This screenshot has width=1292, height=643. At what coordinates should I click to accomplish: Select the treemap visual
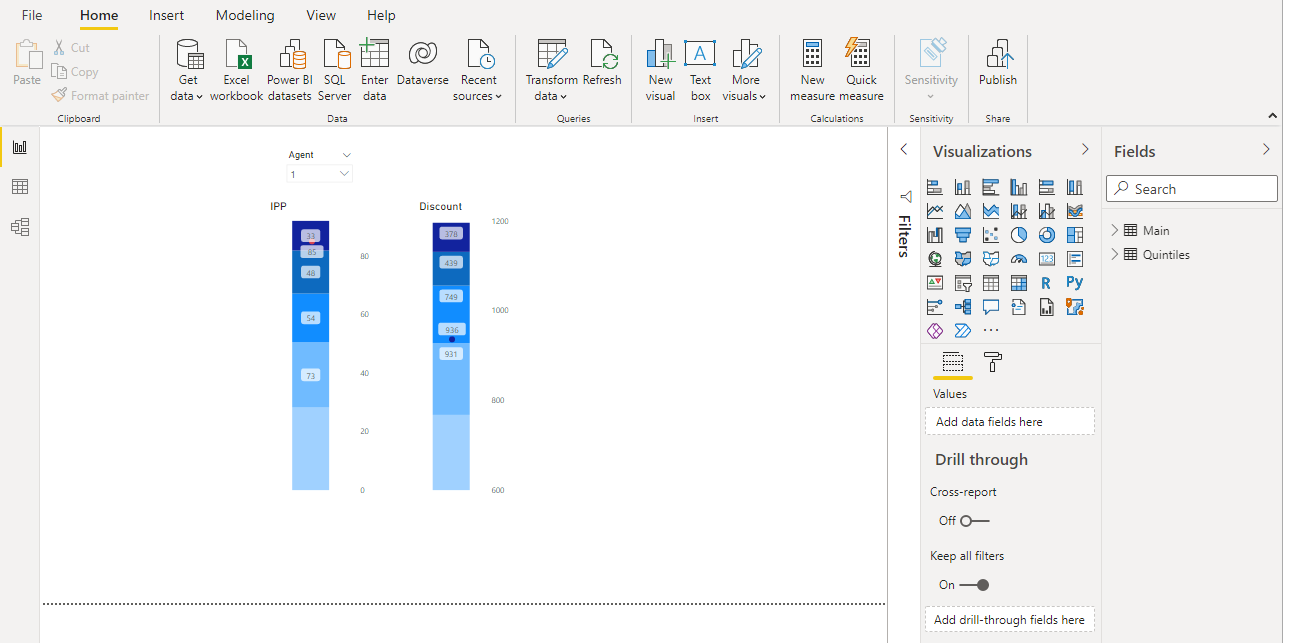[1075, 235]
